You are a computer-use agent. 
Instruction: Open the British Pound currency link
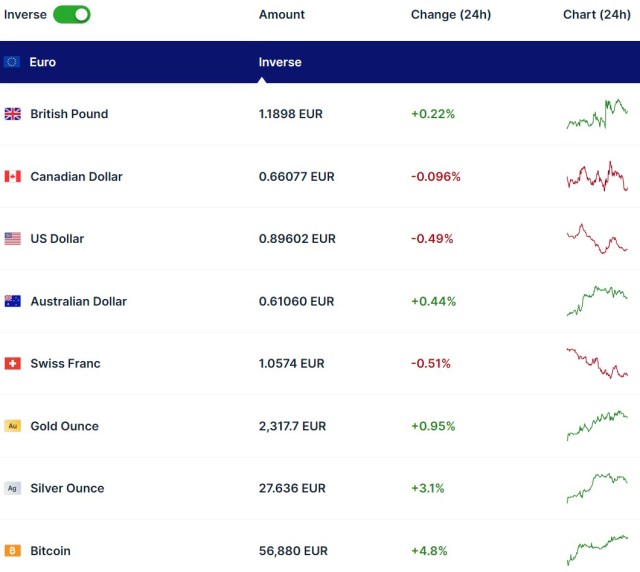[69, 114]
